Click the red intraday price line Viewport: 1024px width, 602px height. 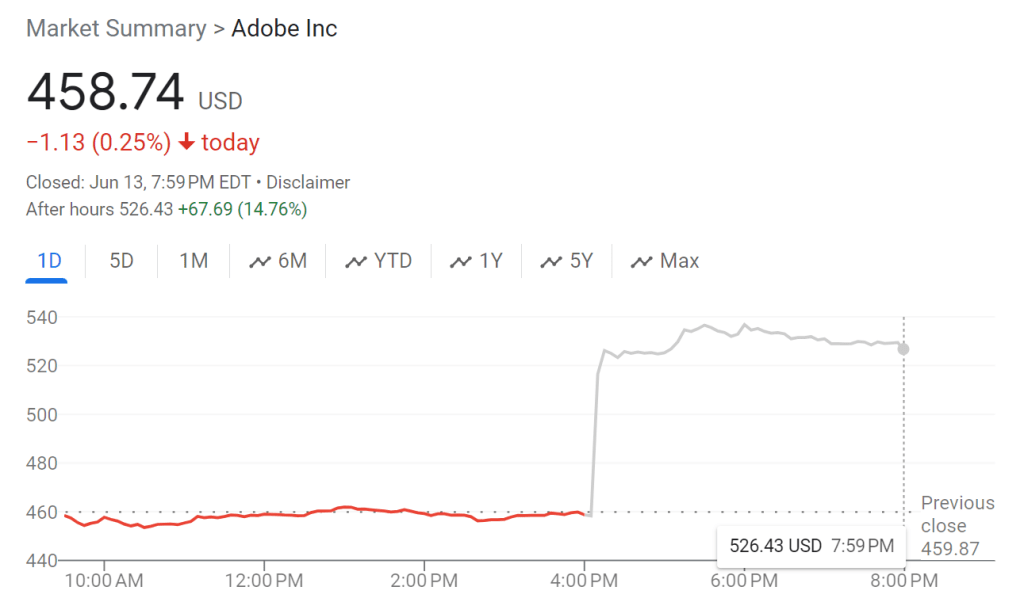coord(300,513)
